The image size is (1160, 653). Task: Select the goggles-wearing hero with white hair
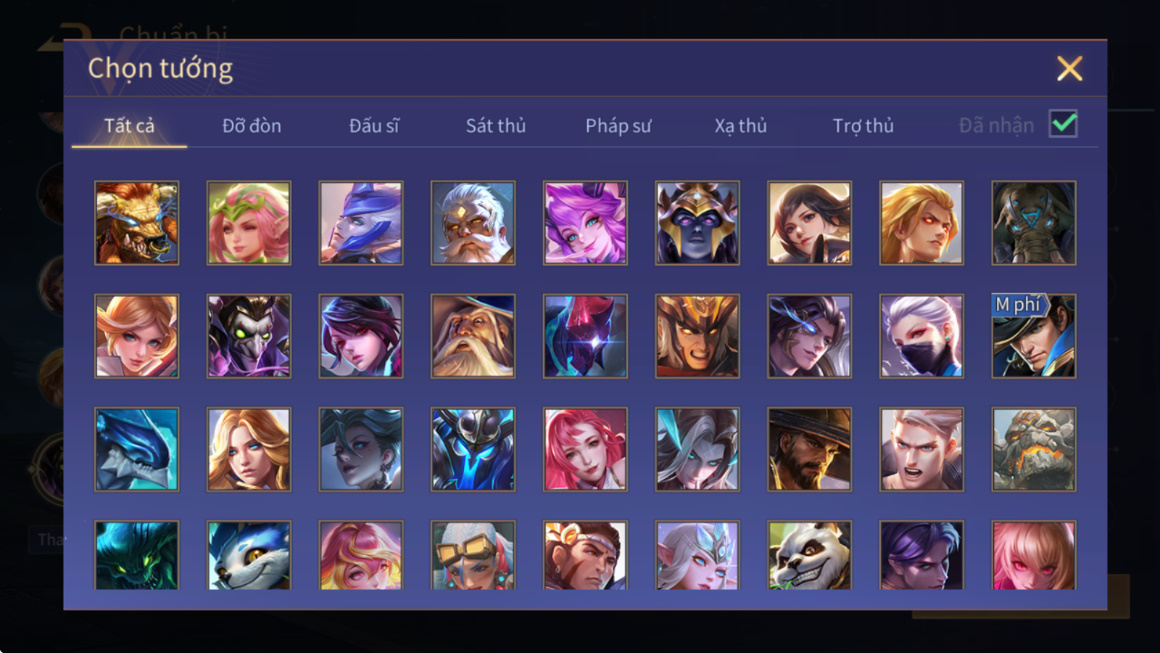coord(473,555)
